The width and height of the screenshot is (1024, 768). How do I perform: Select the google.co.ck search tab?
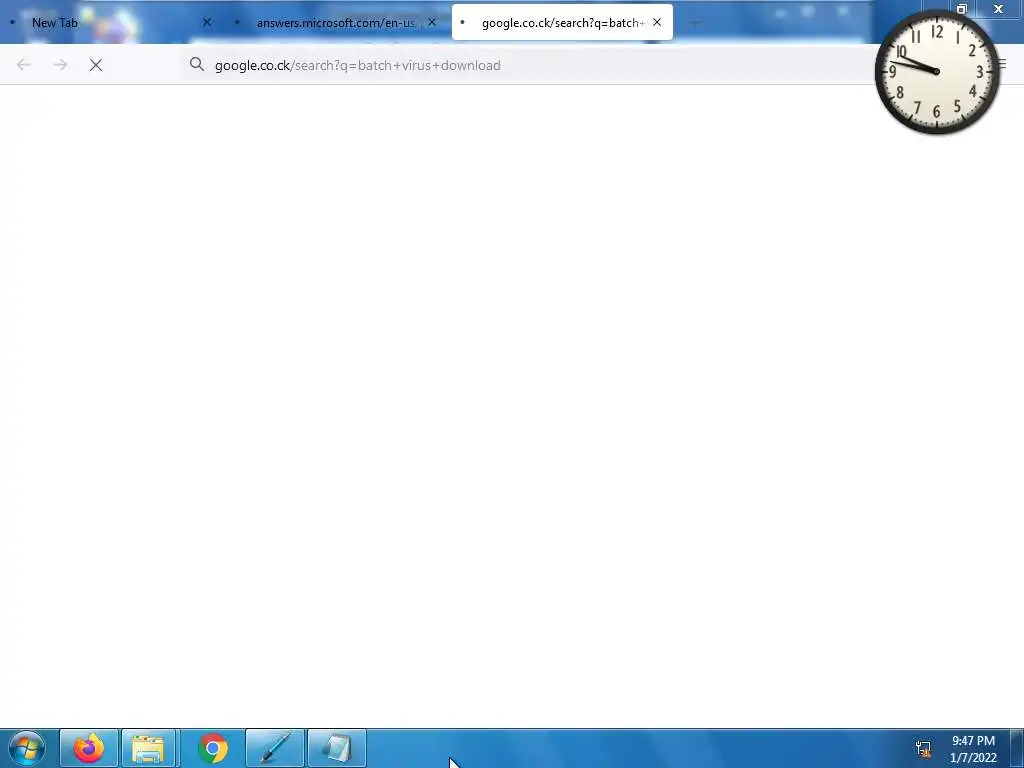click(x=562, y=23)
